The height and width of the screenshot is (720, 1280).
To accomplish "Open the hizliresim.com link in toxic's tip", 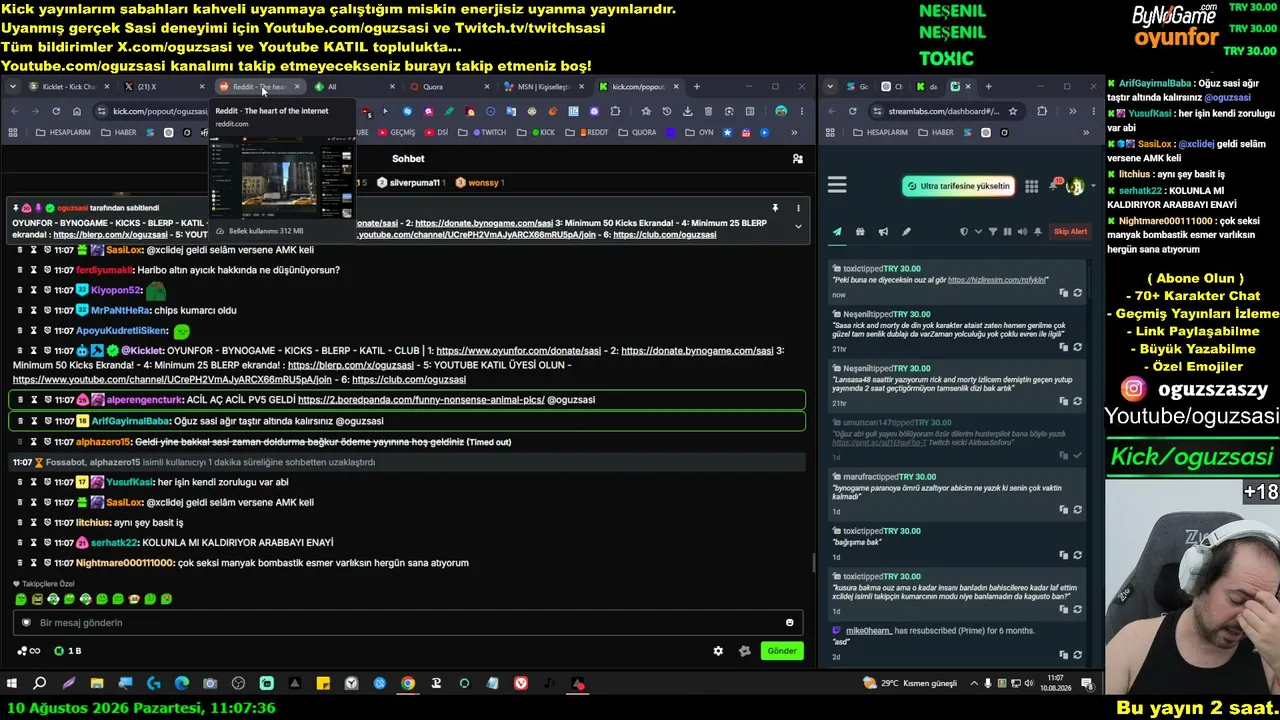I will (997, 280).
